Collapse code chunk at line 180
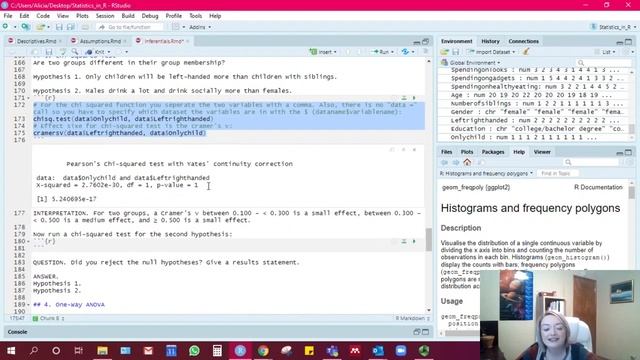The height and width of the screenshot is (360, 640). click(x=28, y=242)
